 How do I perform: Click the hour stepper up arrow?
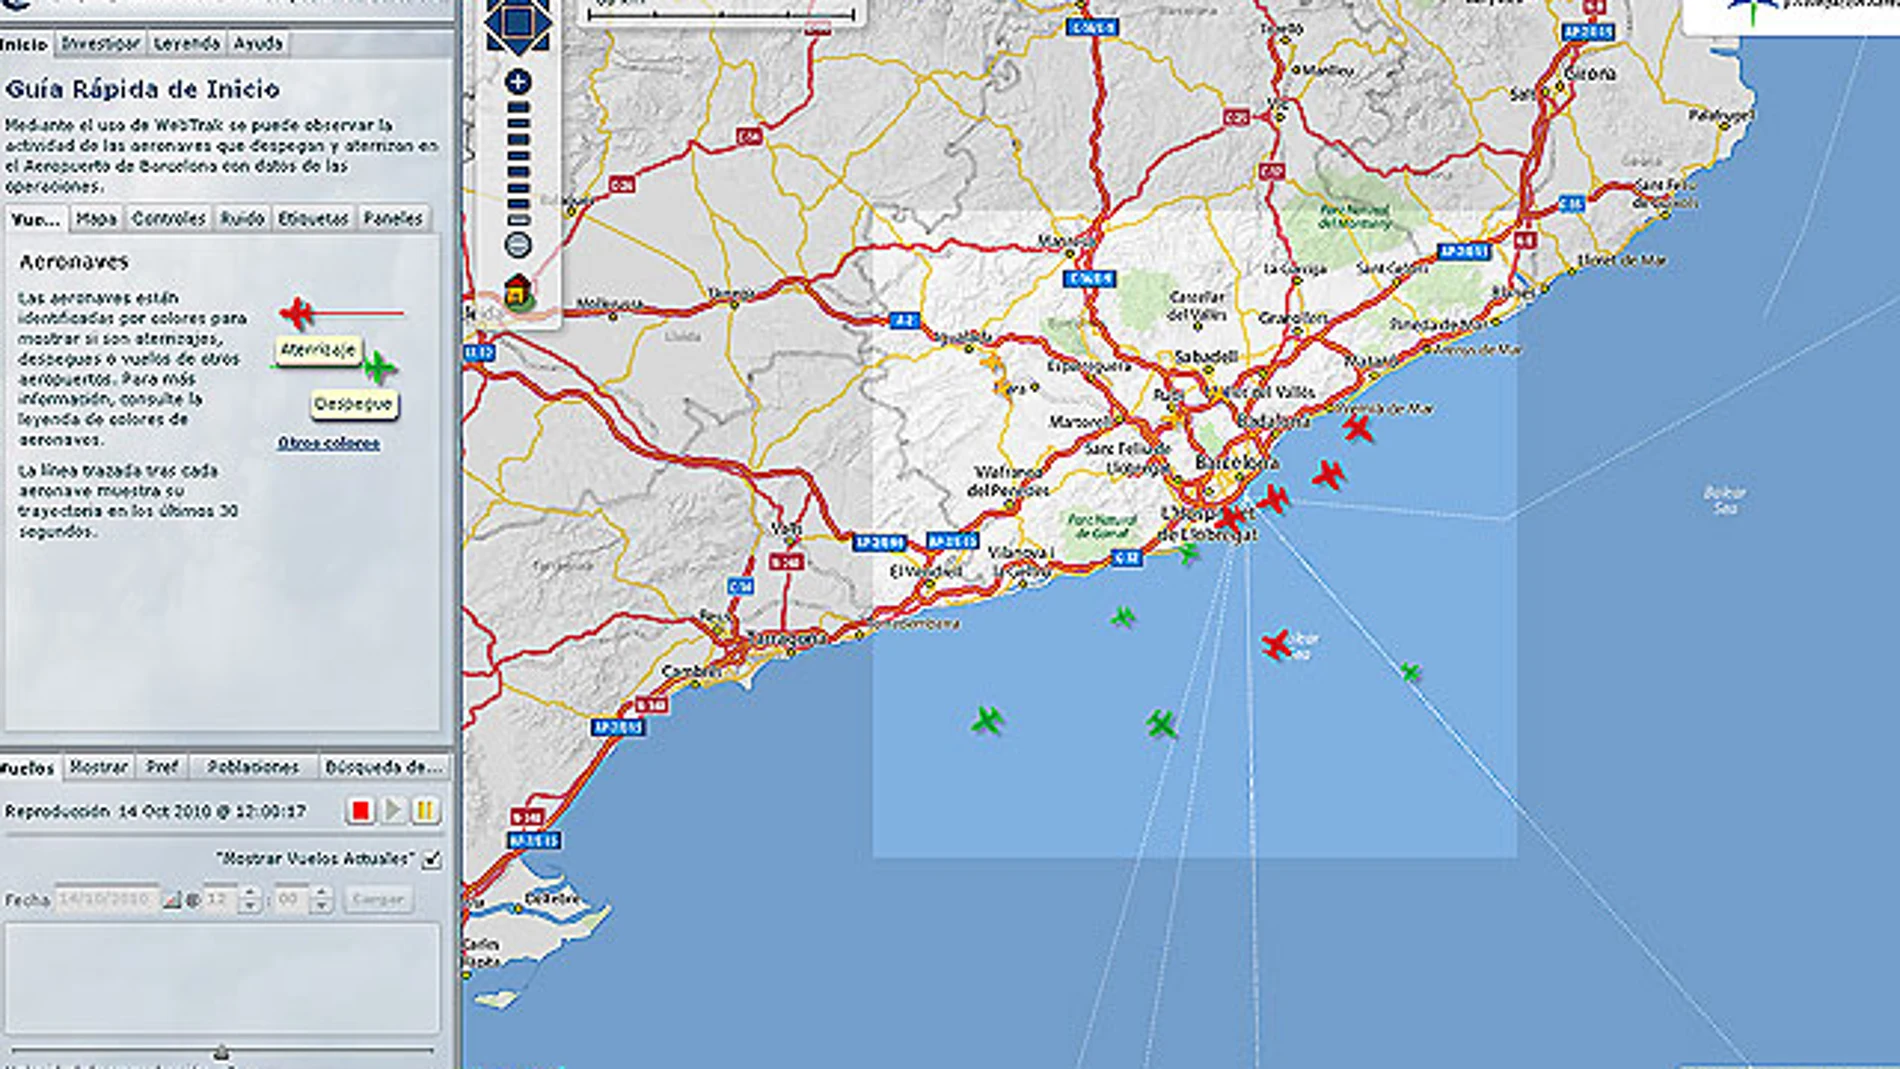click(248, 893)
